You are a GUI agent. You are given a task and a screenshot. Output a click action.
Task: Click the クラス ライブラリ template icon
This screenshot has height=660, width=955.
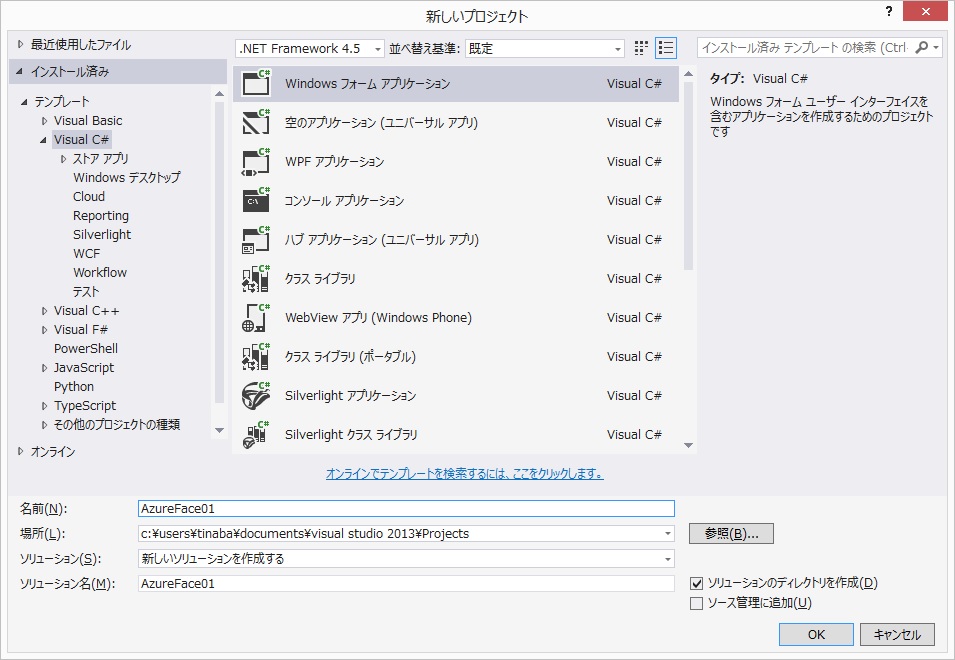[256, 278]
